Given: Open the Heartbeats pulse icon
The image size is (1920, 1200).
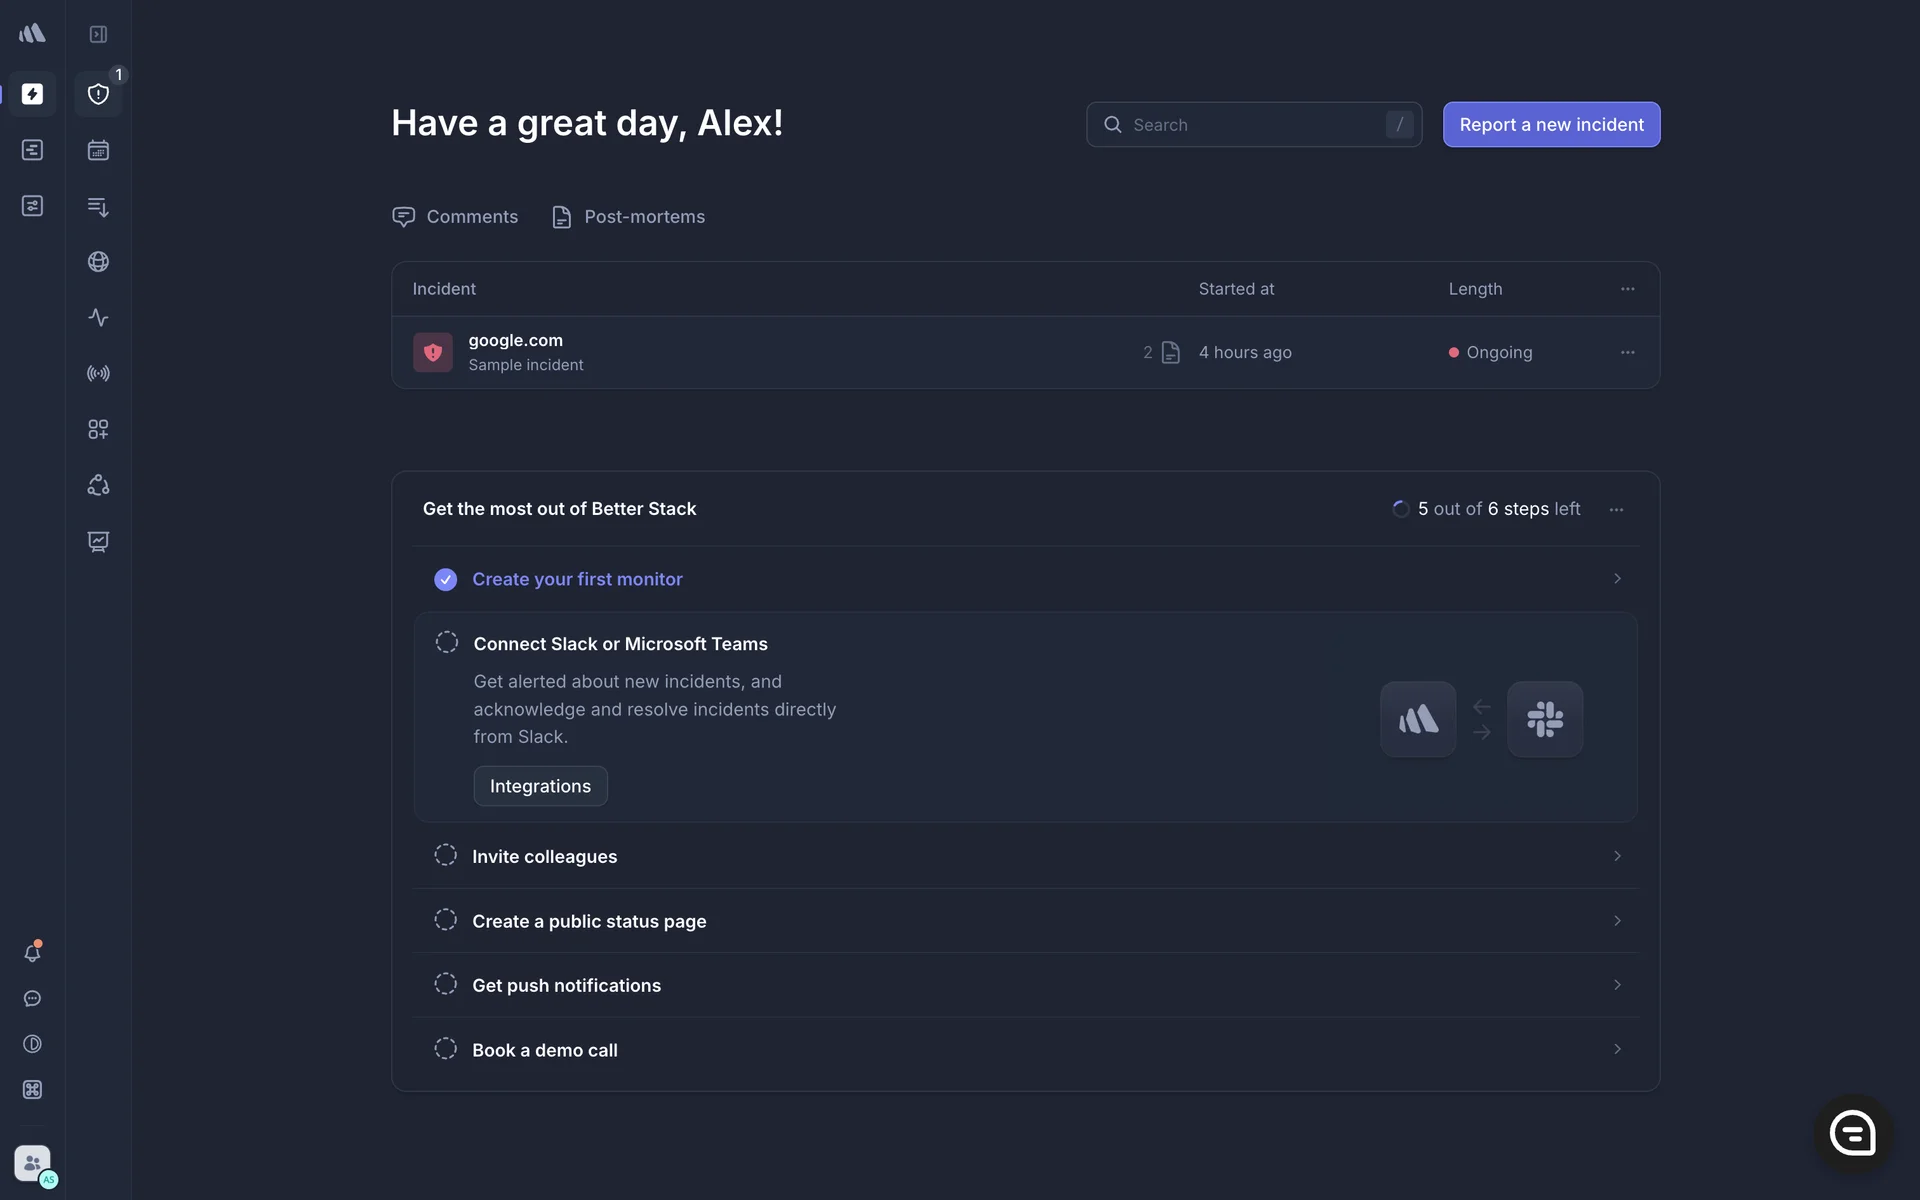Looking at the screenshot, I should coord(98,318).
